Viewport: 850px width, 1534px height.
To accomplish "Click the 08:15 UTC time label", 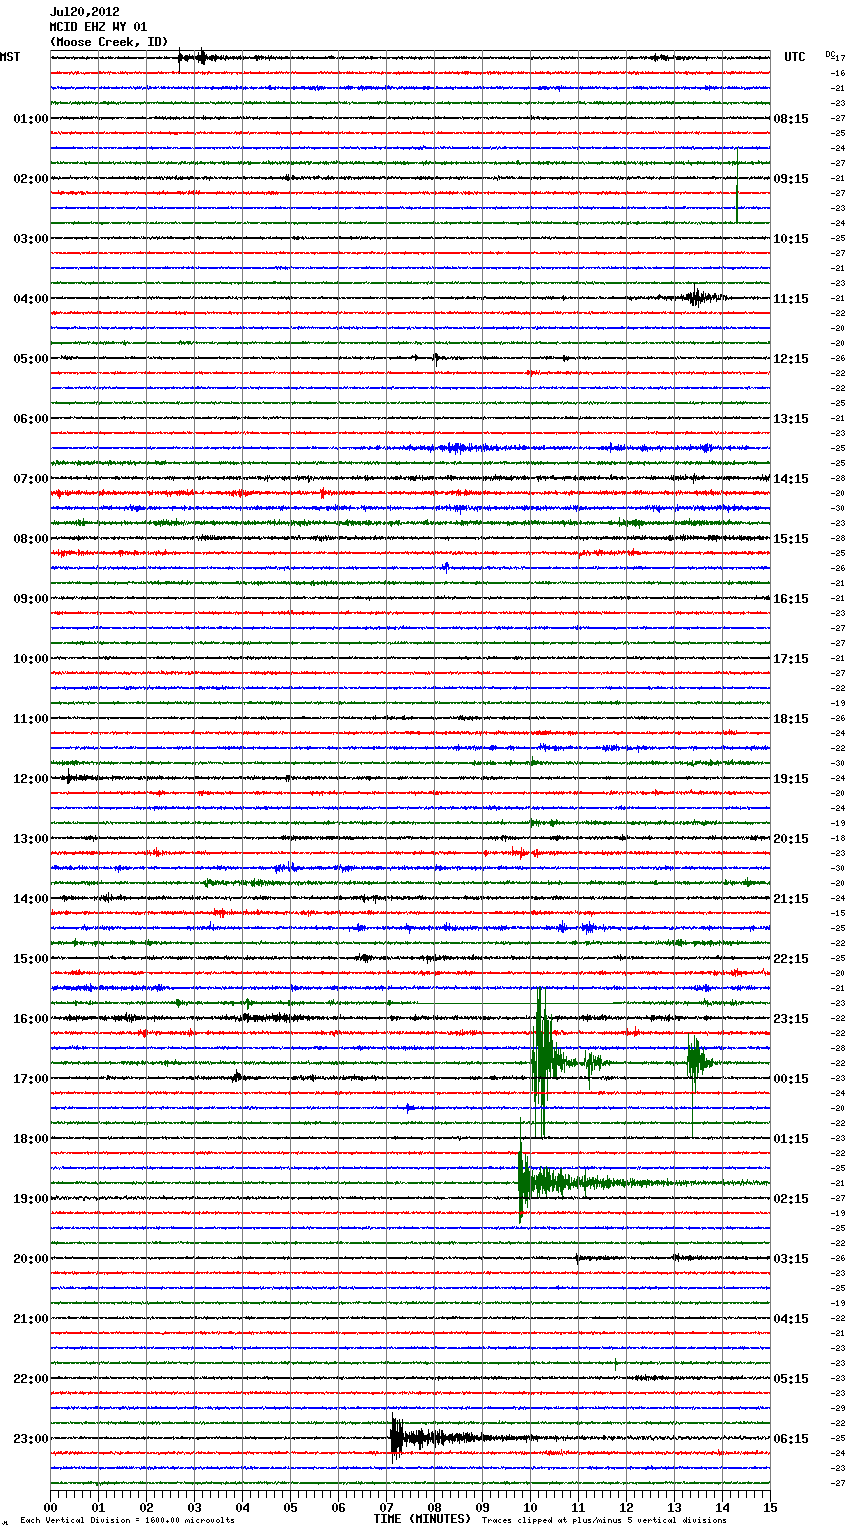I will point(790,119).
